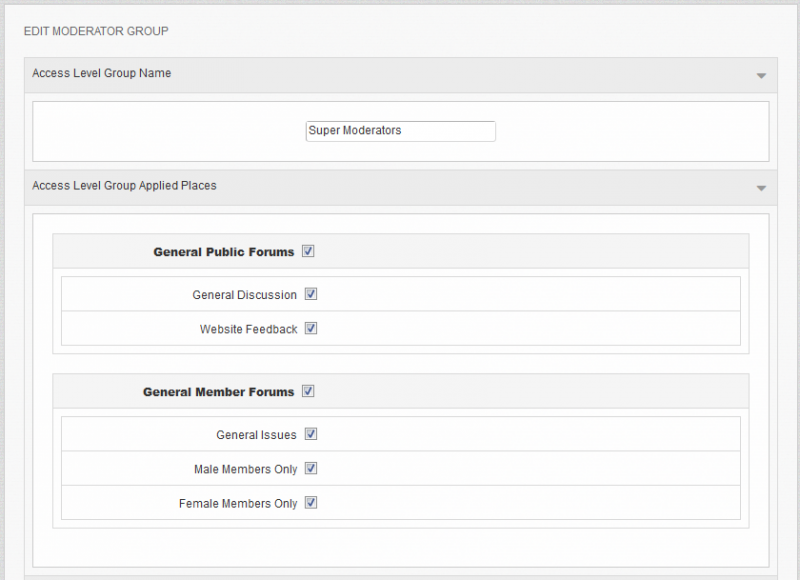Click the General Discussion label
This screenshot has height=580, width=800.
pos(244,295)
